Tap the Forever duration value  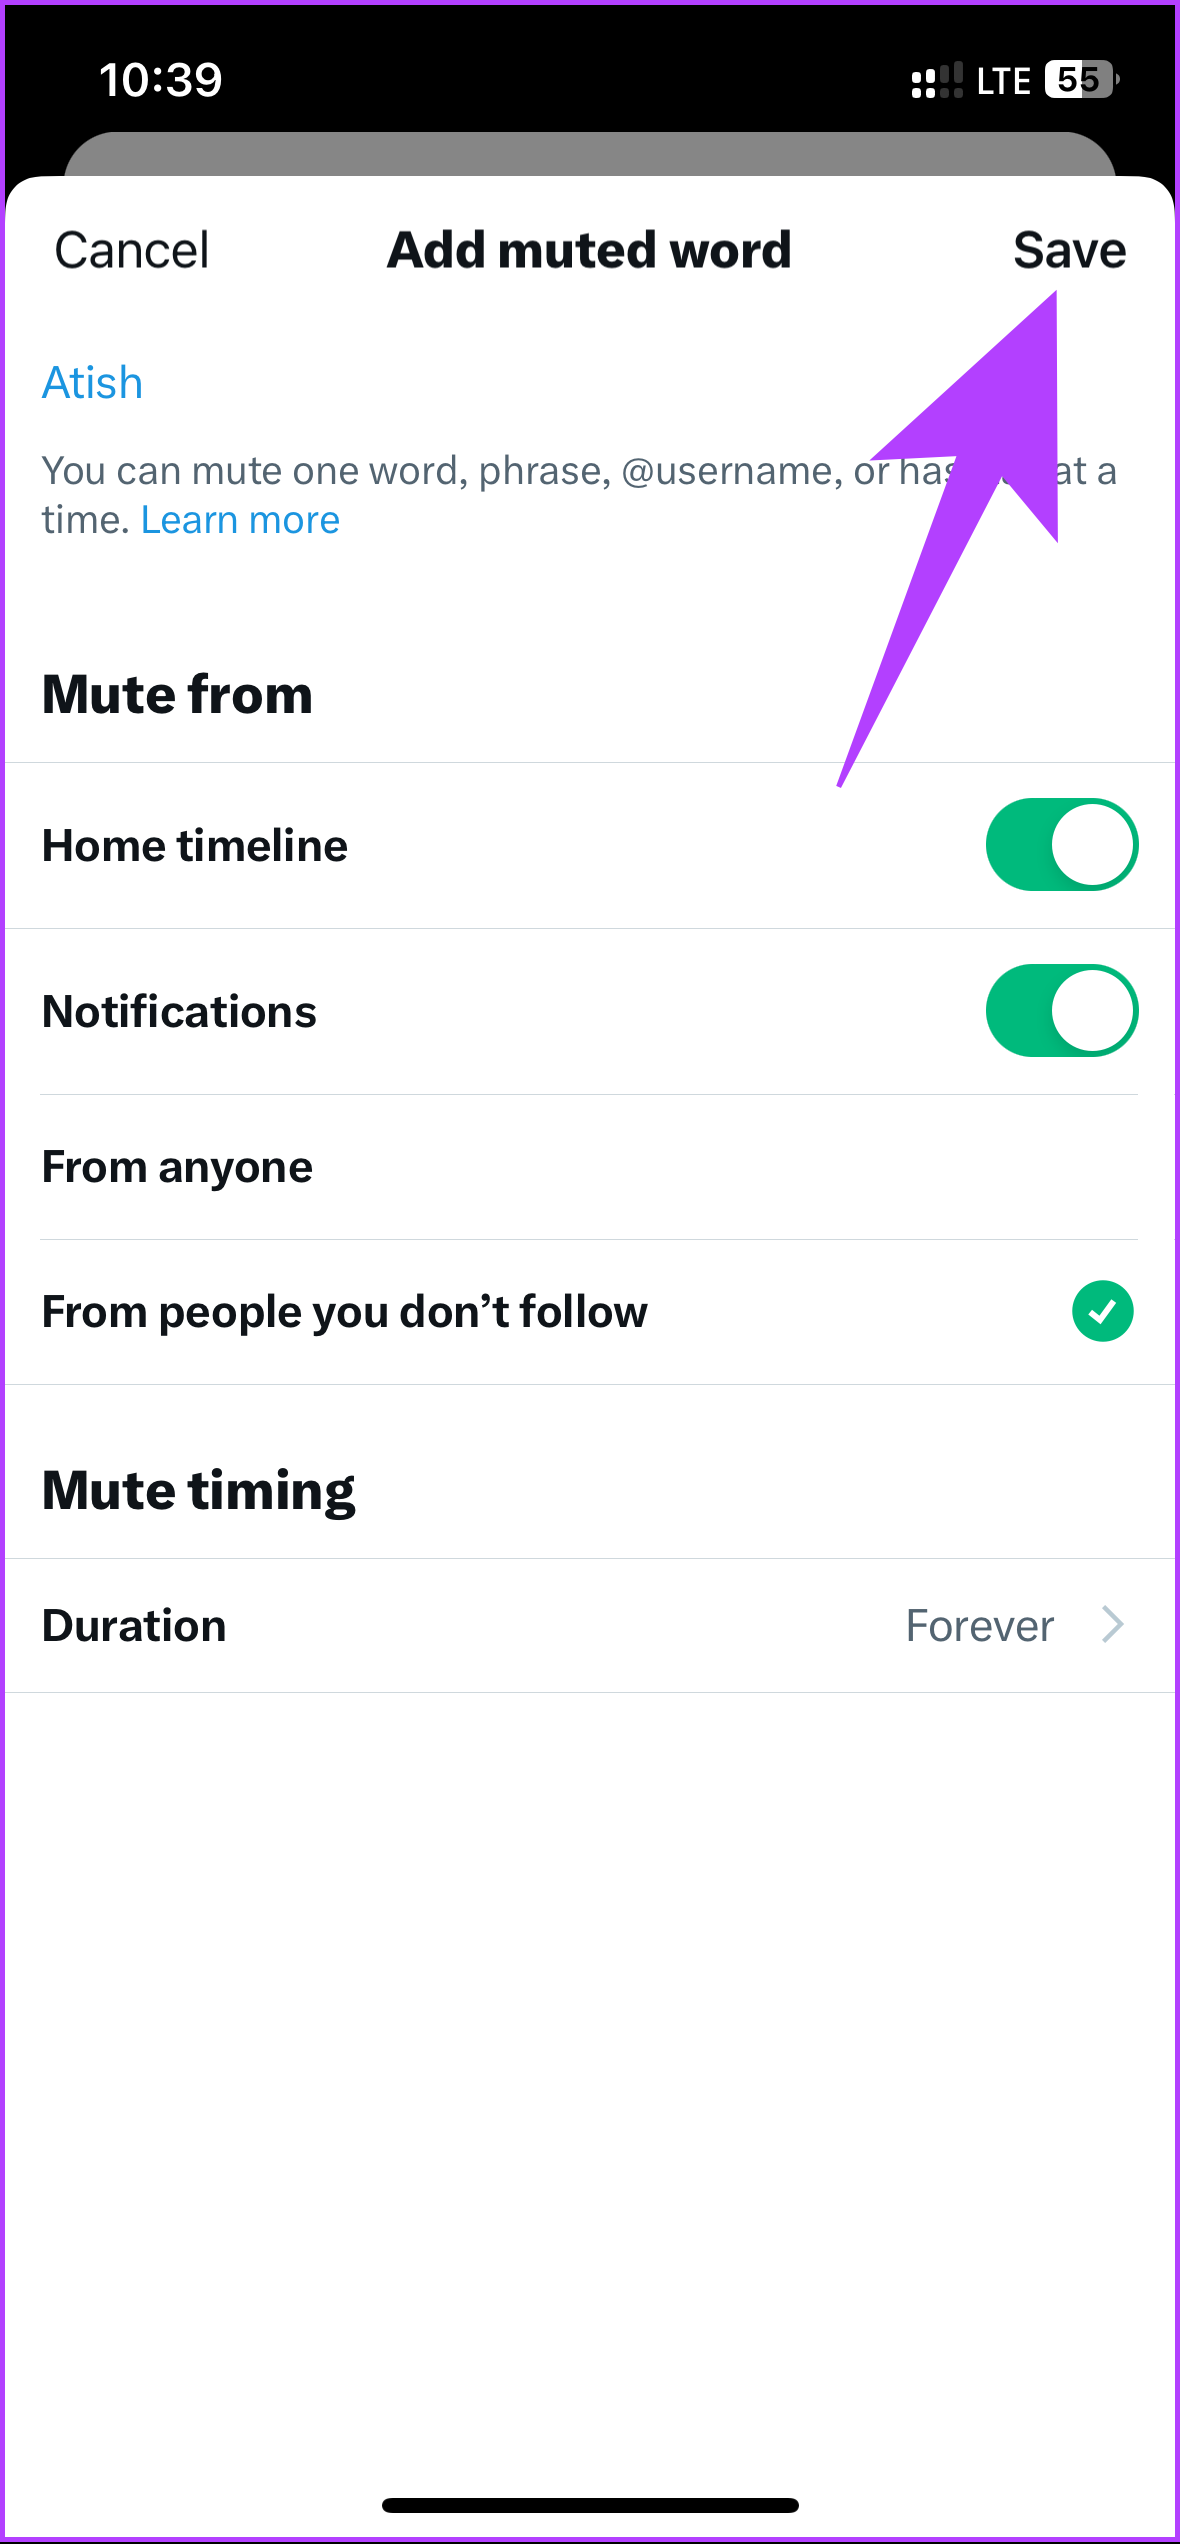979,1626
